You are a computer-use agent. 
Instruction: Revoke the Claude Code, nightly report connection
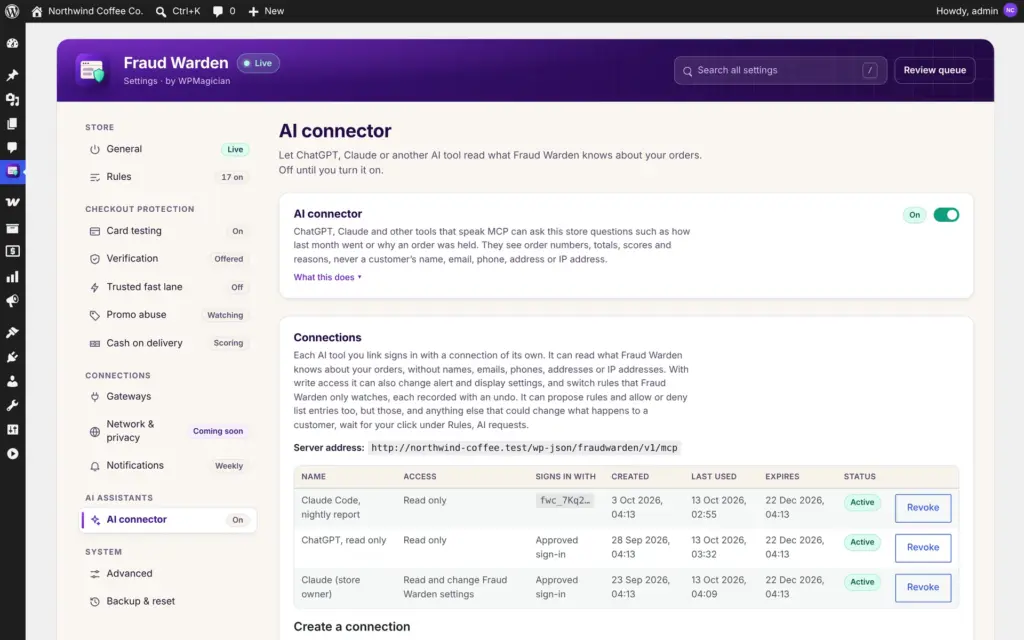click(922, 507)
